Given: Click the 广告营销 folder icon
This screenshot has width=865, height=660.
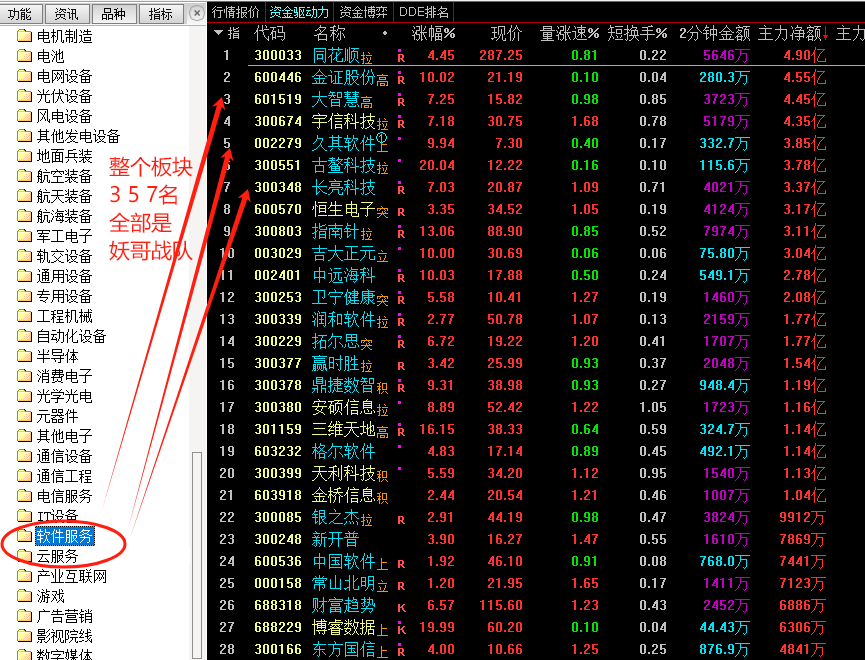Looking at the screenshot, I should [x=24, y=616].
